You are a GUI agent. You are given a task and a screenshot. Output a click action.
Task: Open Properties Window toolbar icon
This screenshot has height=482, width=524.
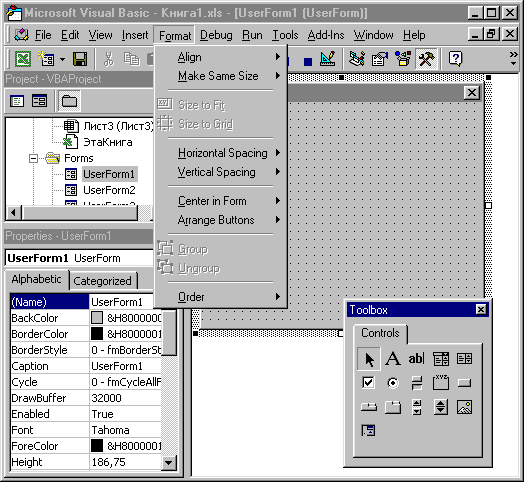380,59
